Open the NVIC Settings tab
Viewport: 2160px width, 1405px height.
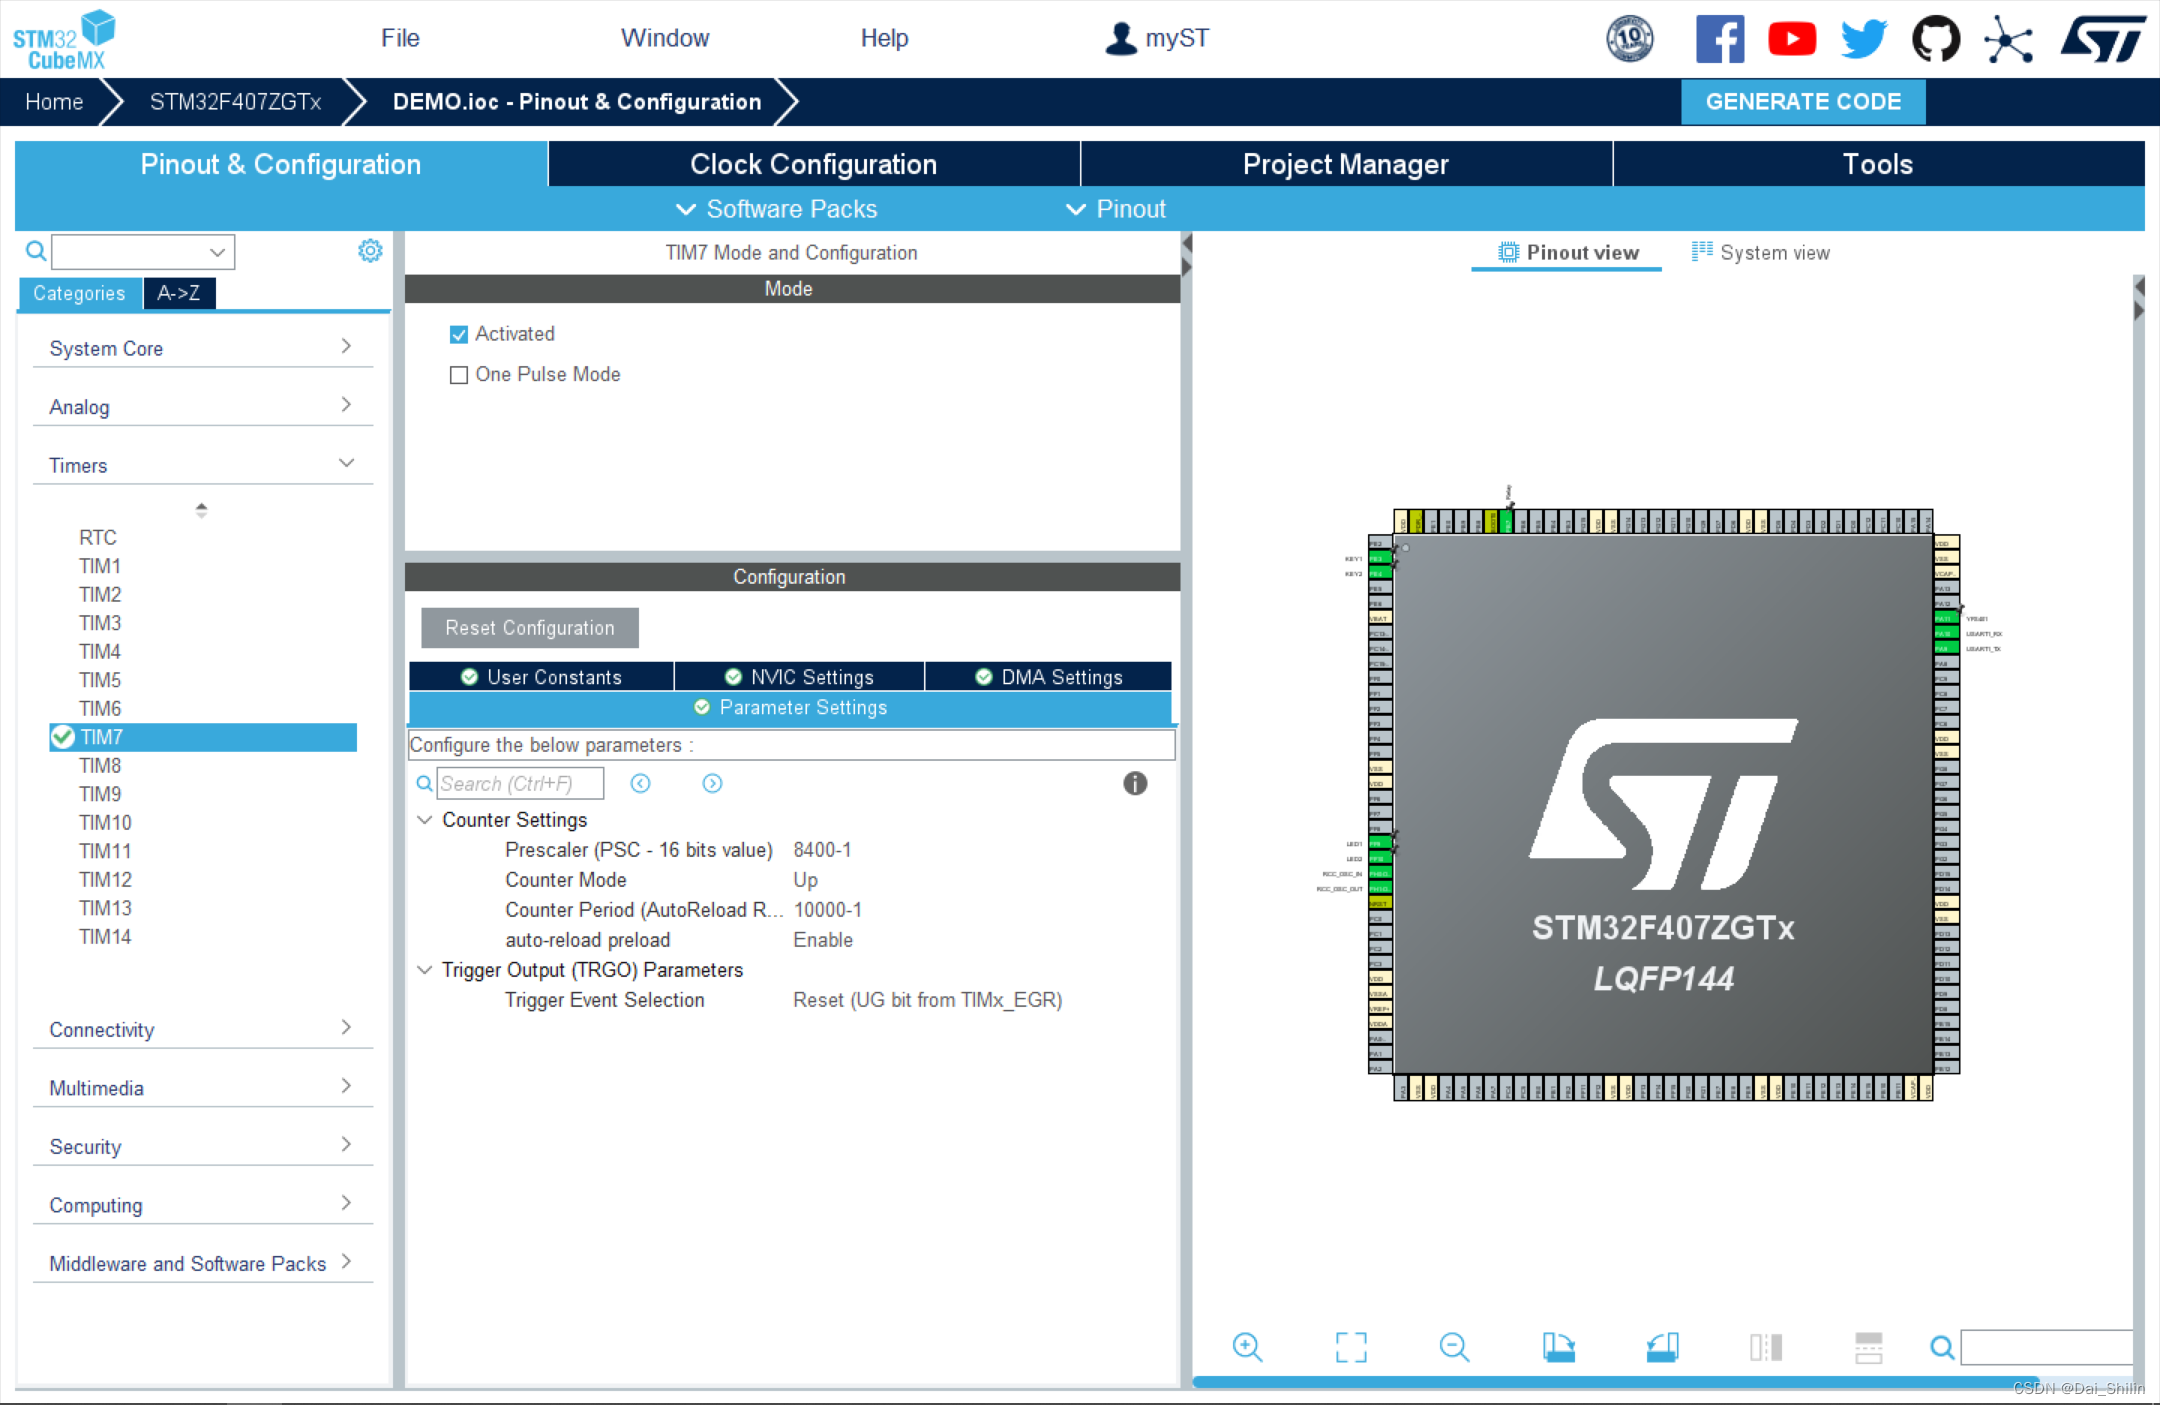(799, 677)
